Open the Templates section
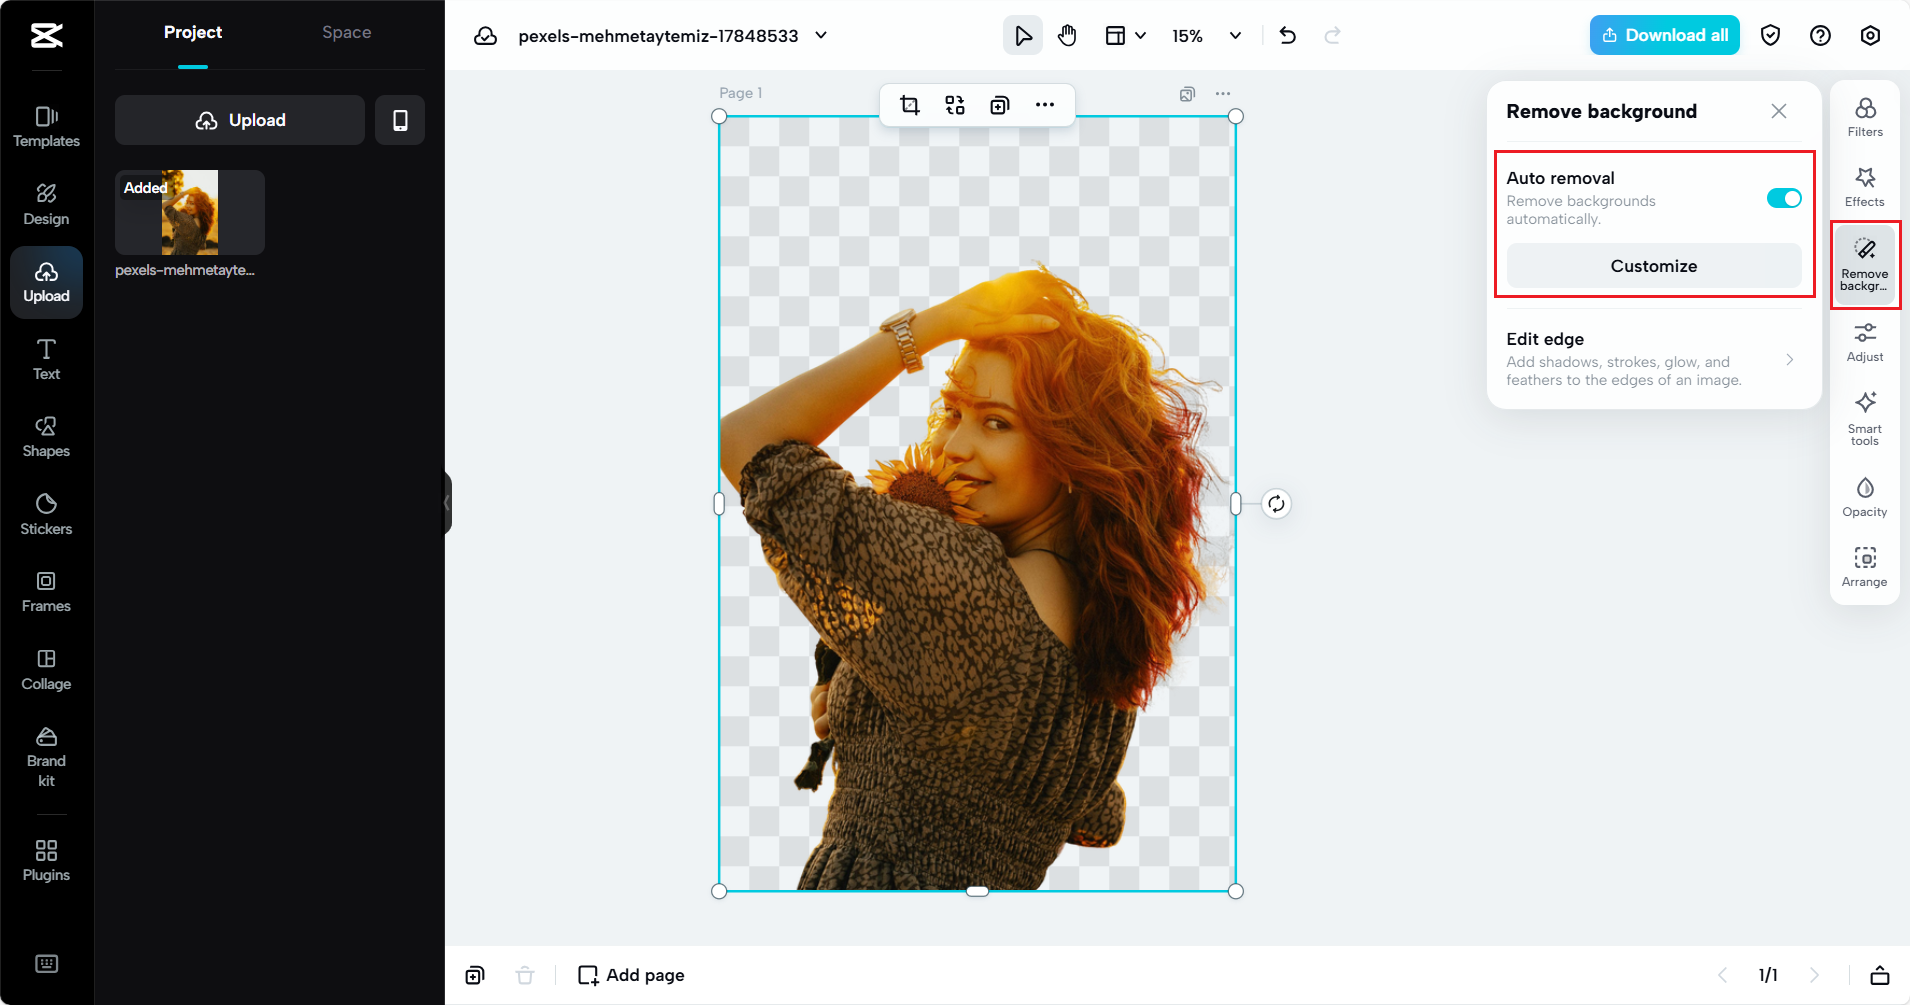The image size is (1910, 1005). click(x=45, y=125)
